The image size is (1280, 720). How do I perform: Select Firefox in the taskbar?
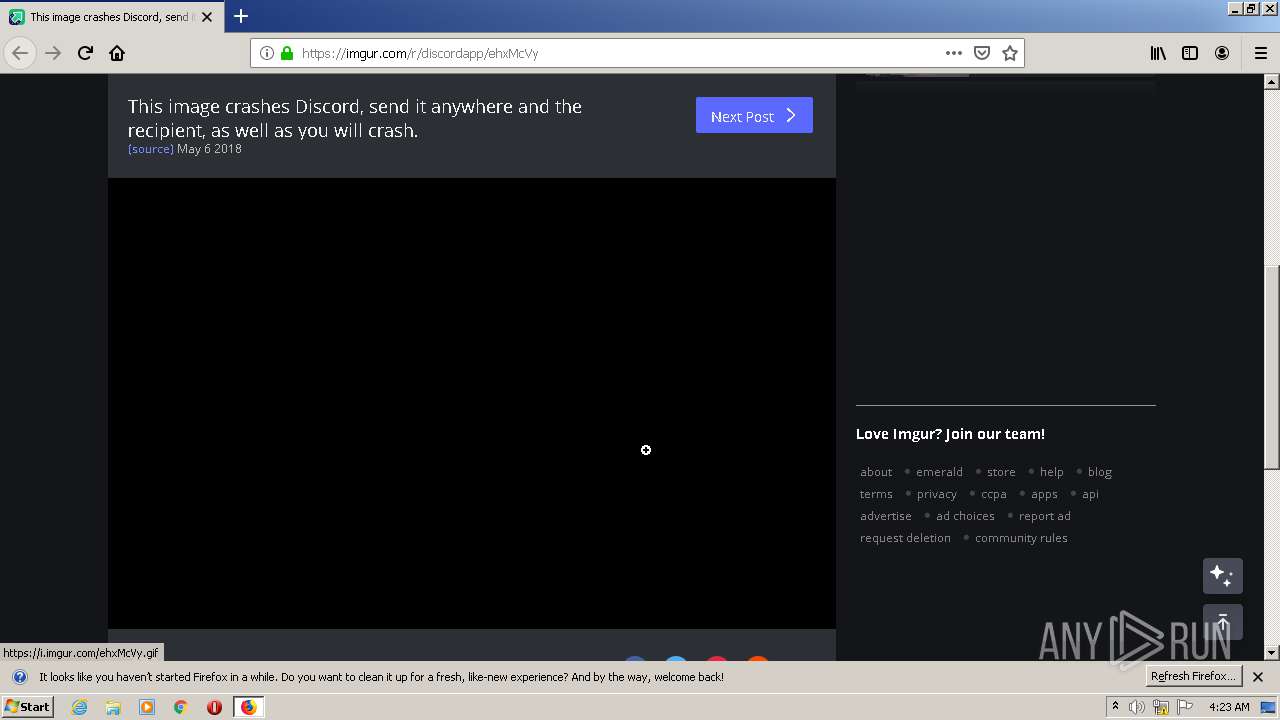(x=248, y=707)
